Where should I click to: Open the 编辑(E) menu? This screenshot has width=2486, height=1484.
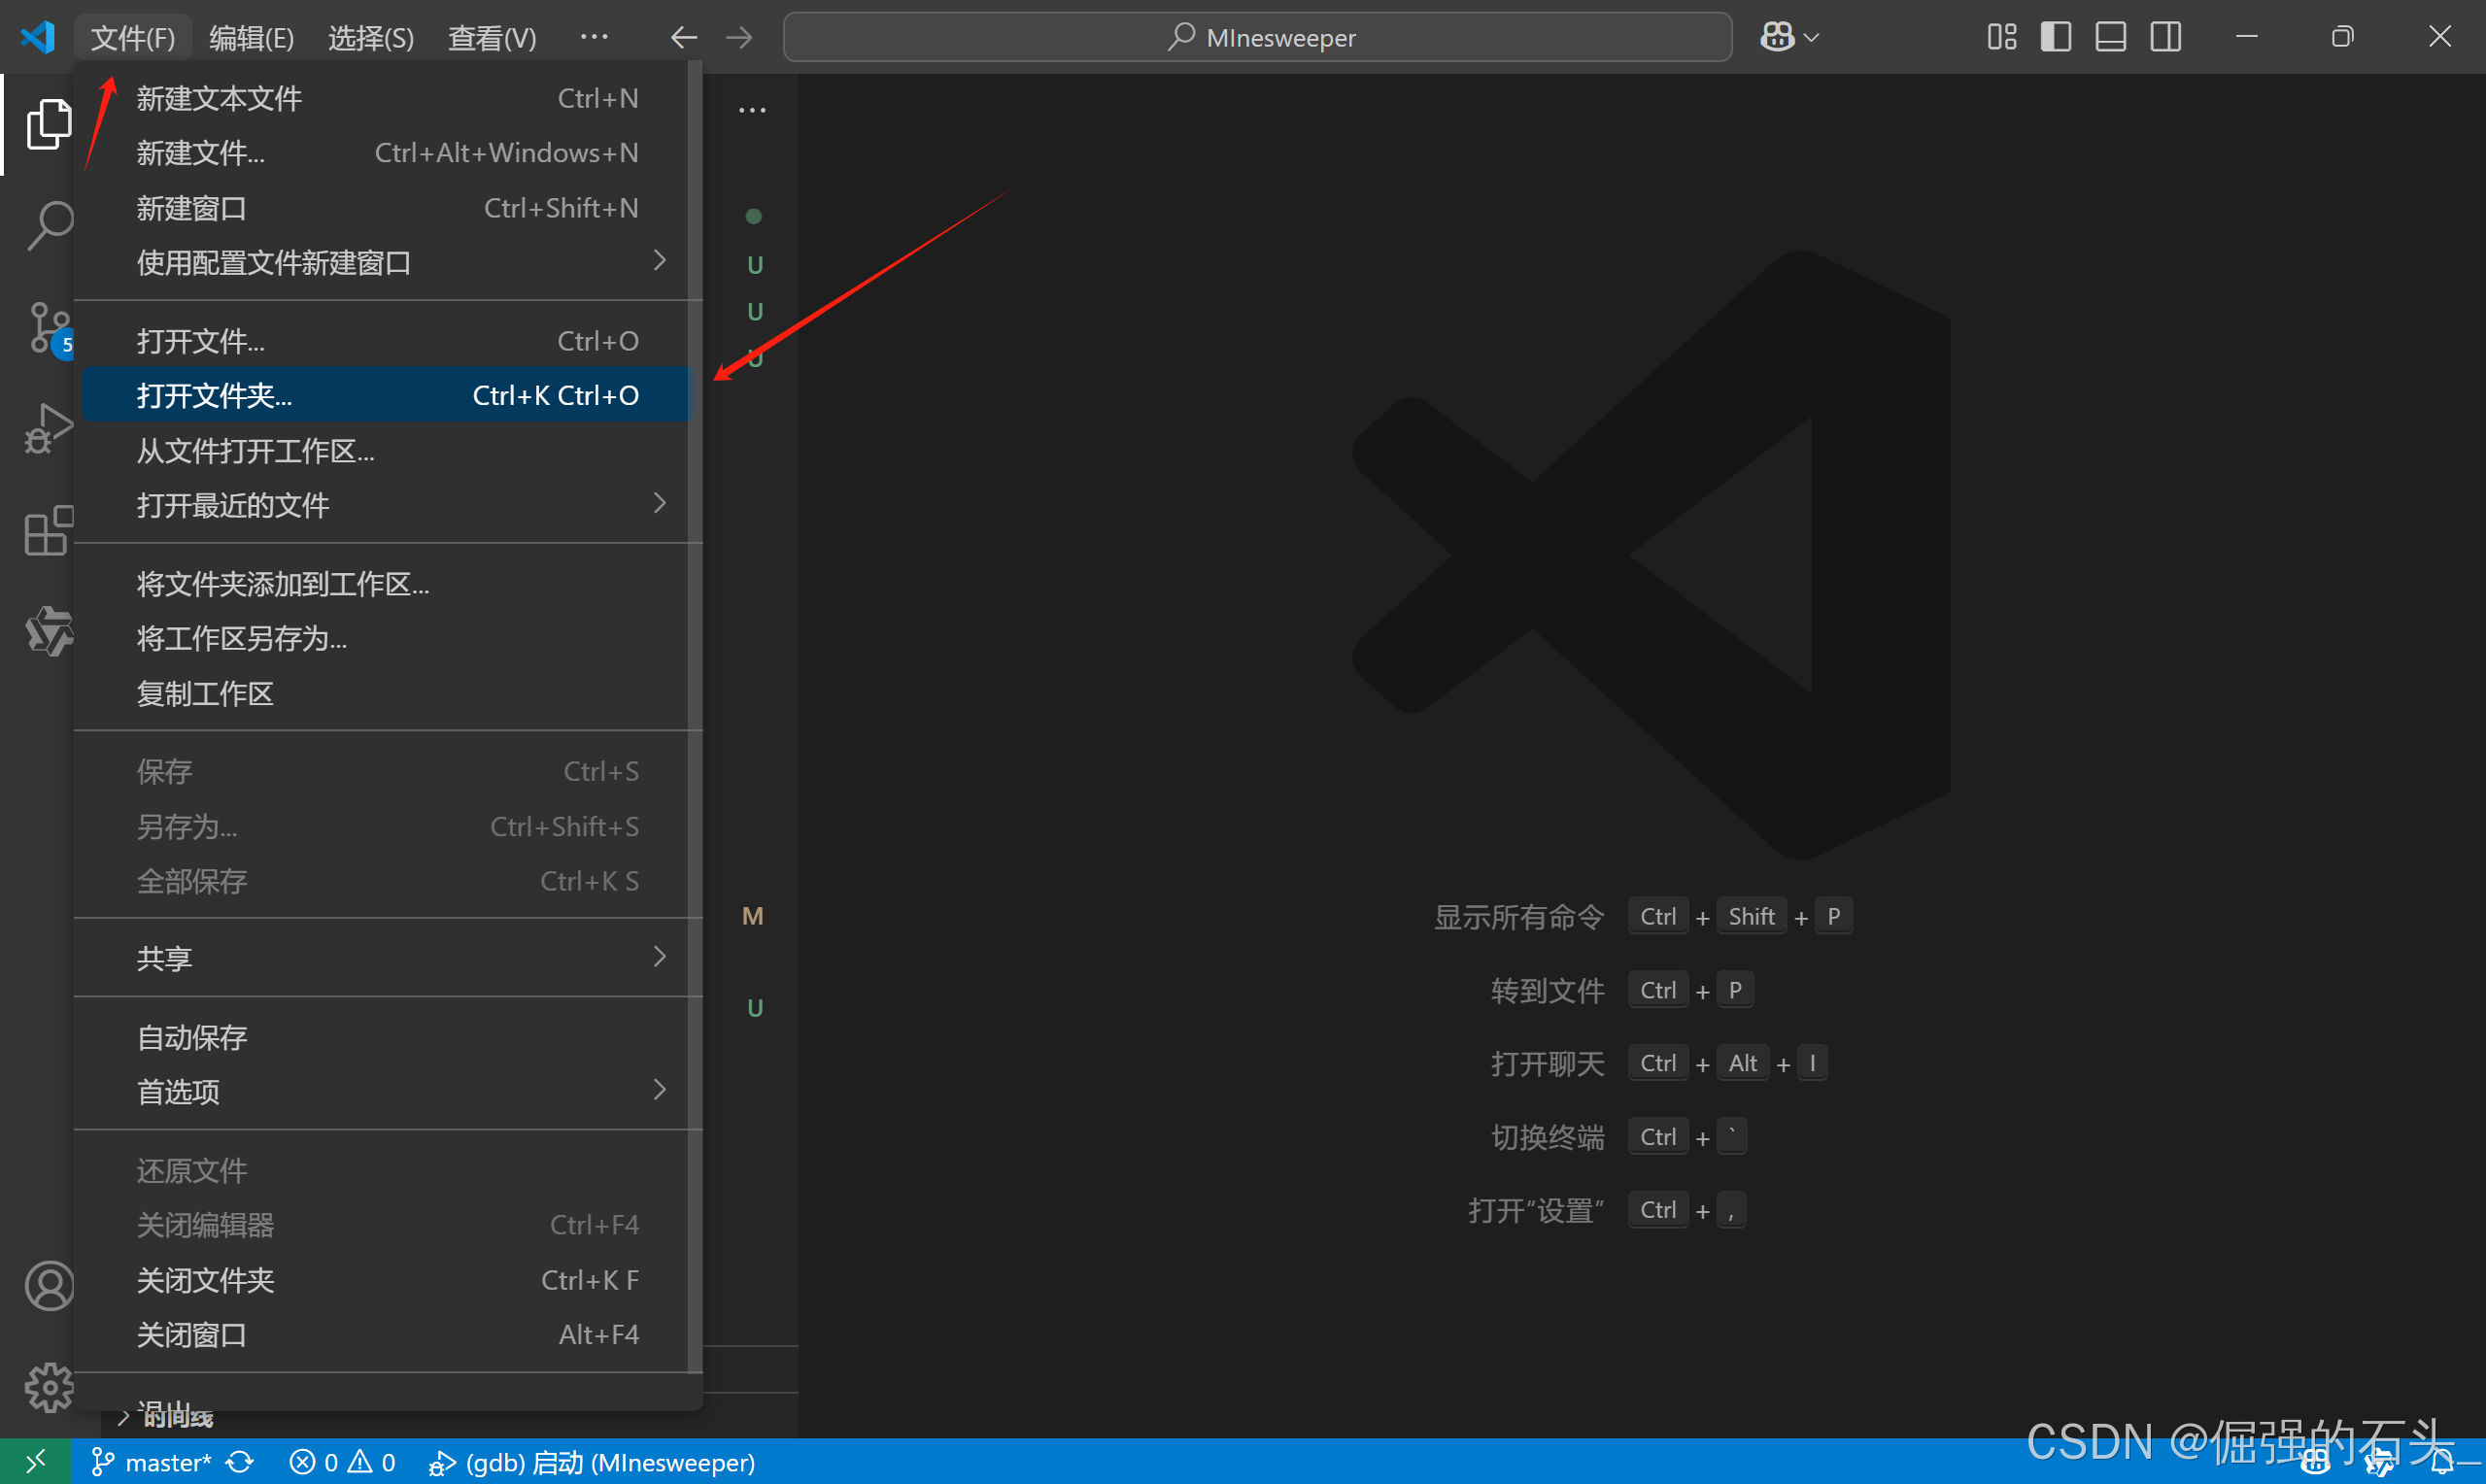tap(251, 38)
